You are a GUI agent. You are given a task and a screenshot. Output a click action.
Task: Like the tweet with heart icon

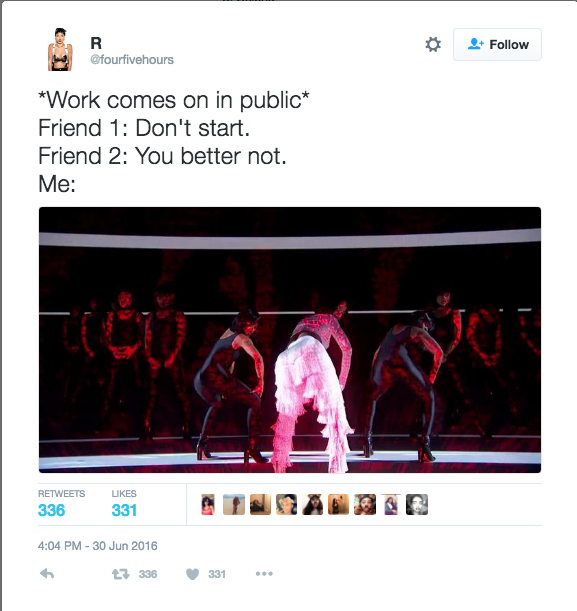(x=192, y=574)
